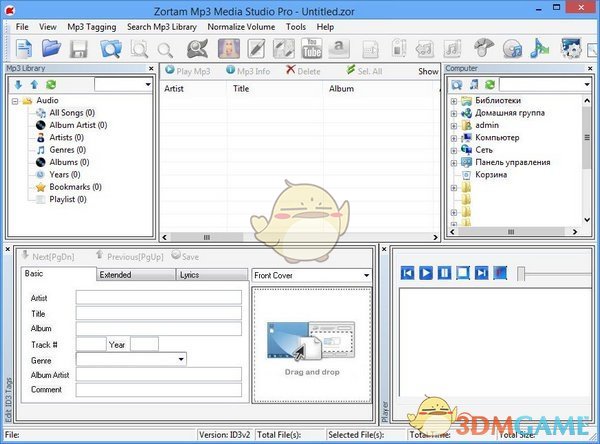The width and height of the screenshot is (600, 444).
Task: Select the Basic tab
Action: (58, 274)
